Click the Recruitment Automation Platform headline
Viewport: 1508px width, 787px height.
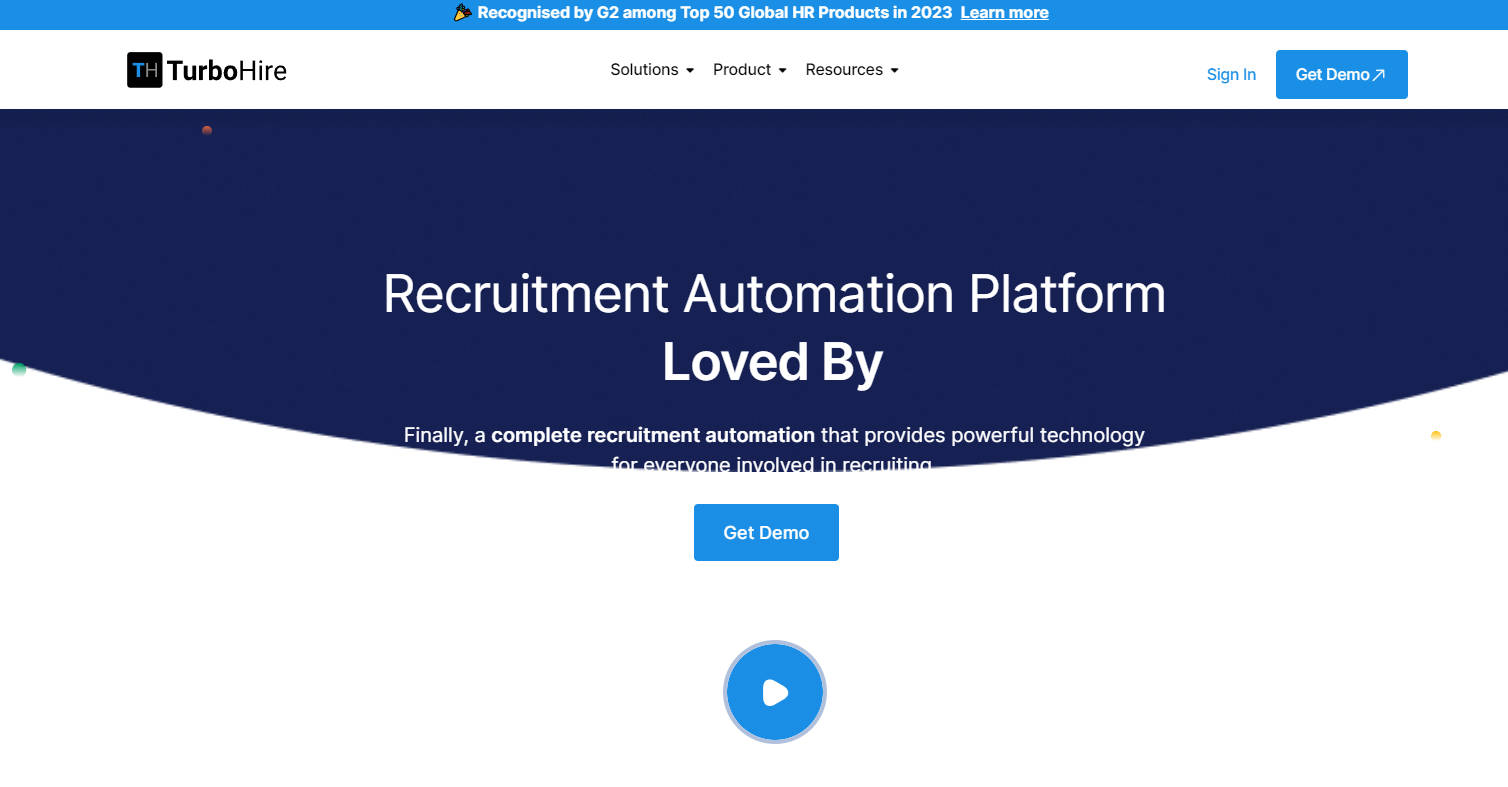(x=774, y=294)
